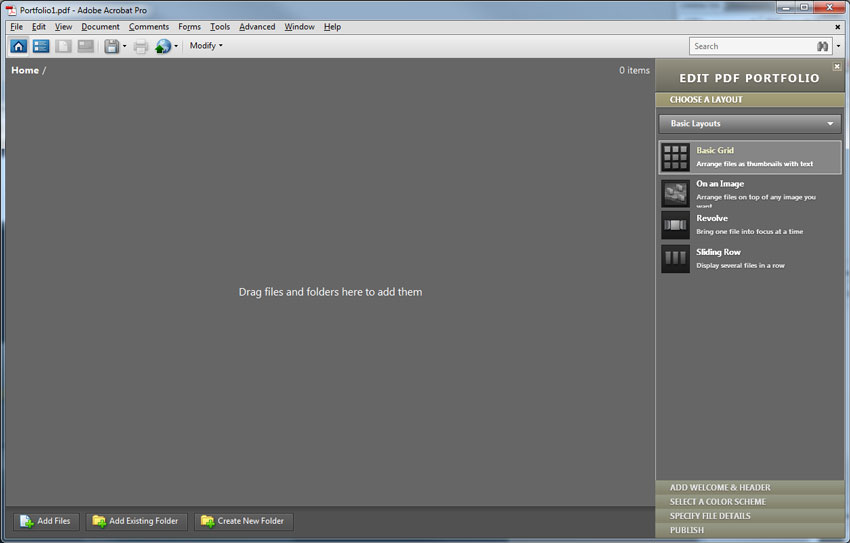Click the printer icon in toolbar
The height and width of the screenshot is (543, 850).
(141, 46)
